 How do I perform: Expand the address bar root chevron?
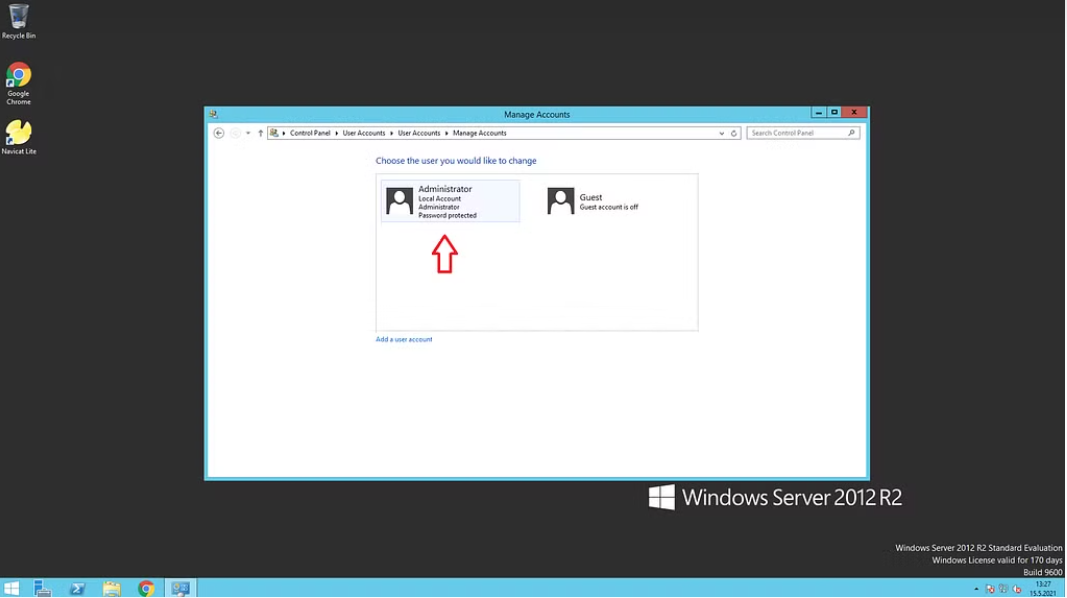pyautogui.click(x=284, y=133)
